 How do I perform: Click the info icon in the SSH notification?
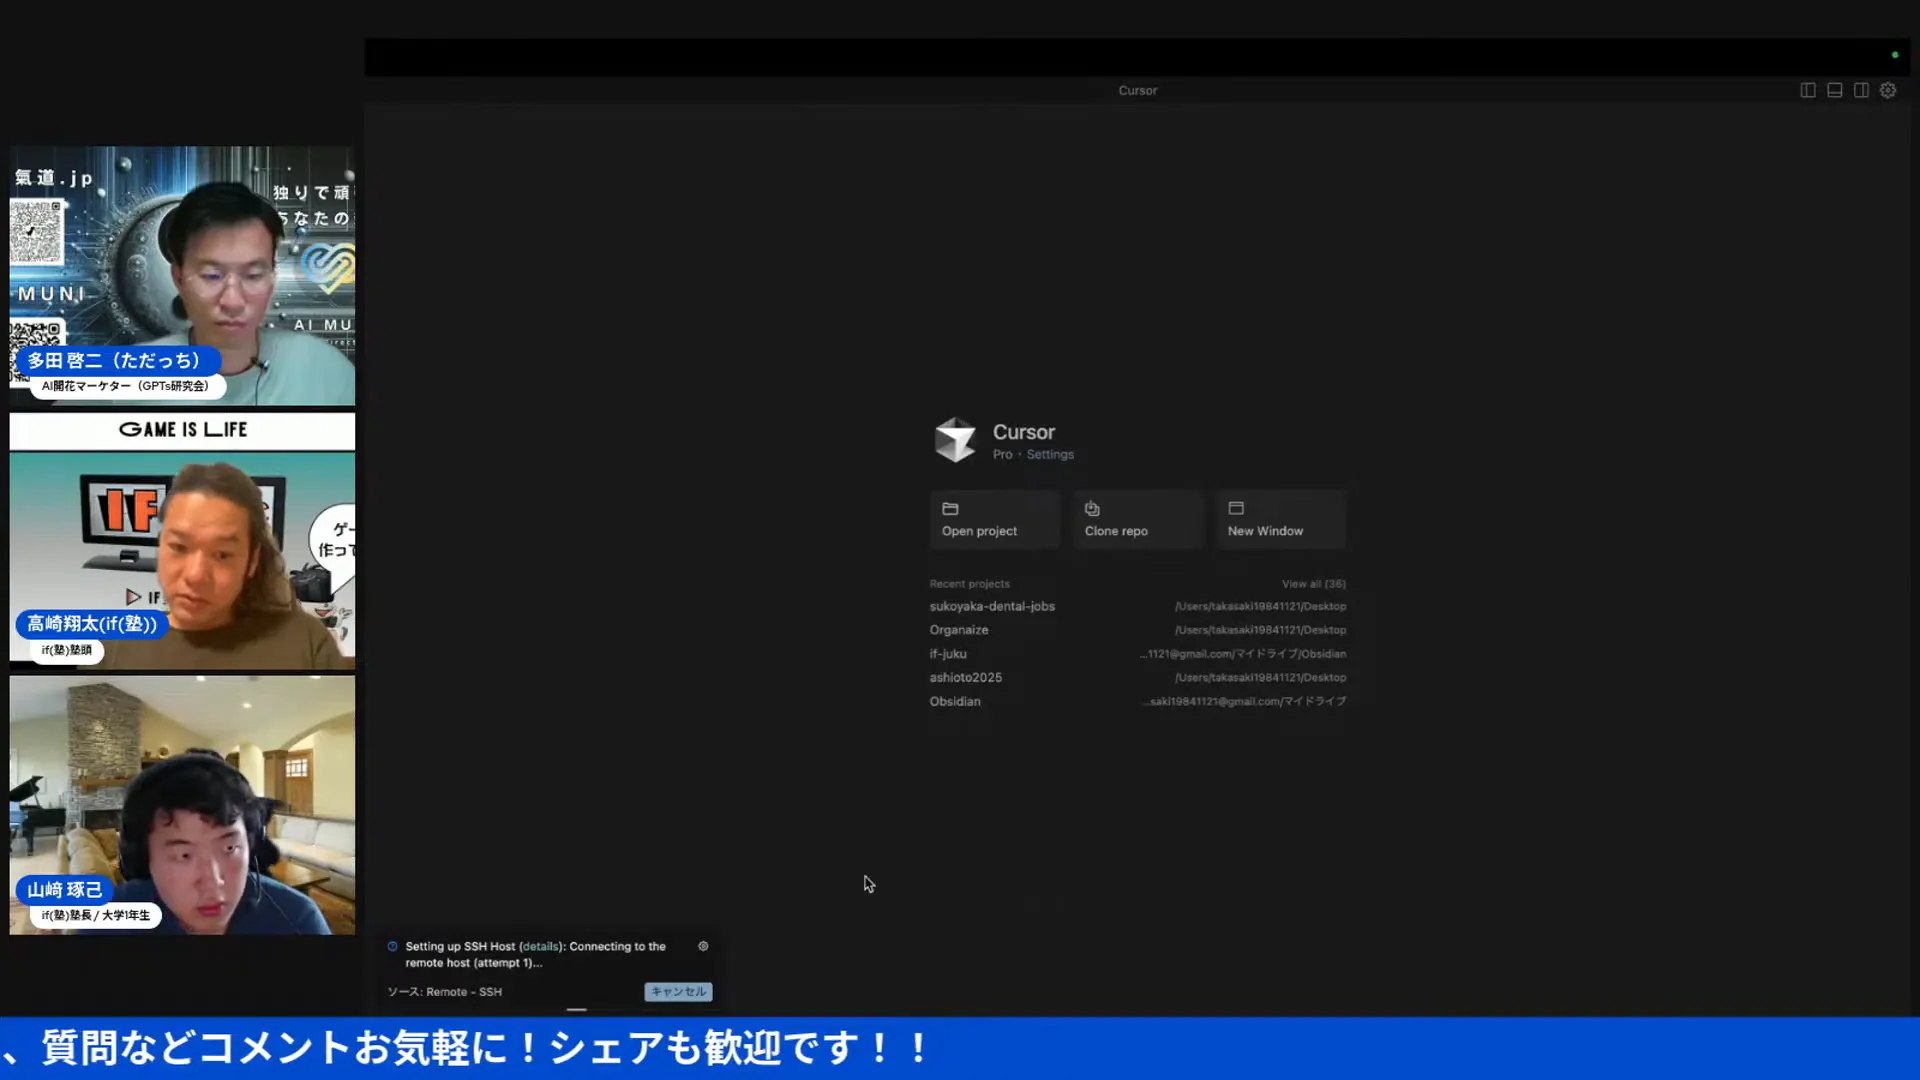(x=393, y=946)
